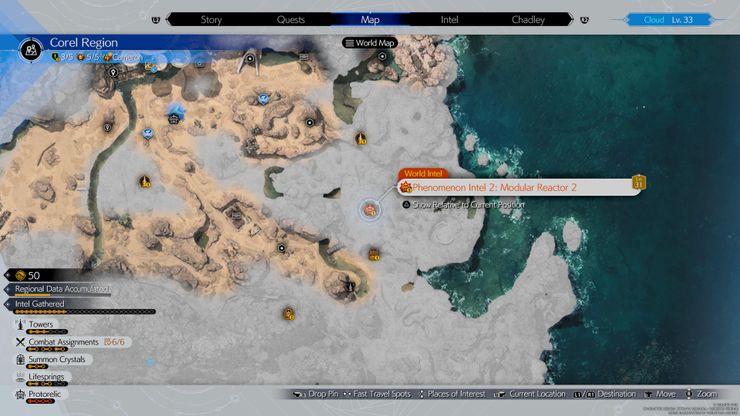
Task: Click the Fast Travel Spots option
Action: (x=377, y=394)
